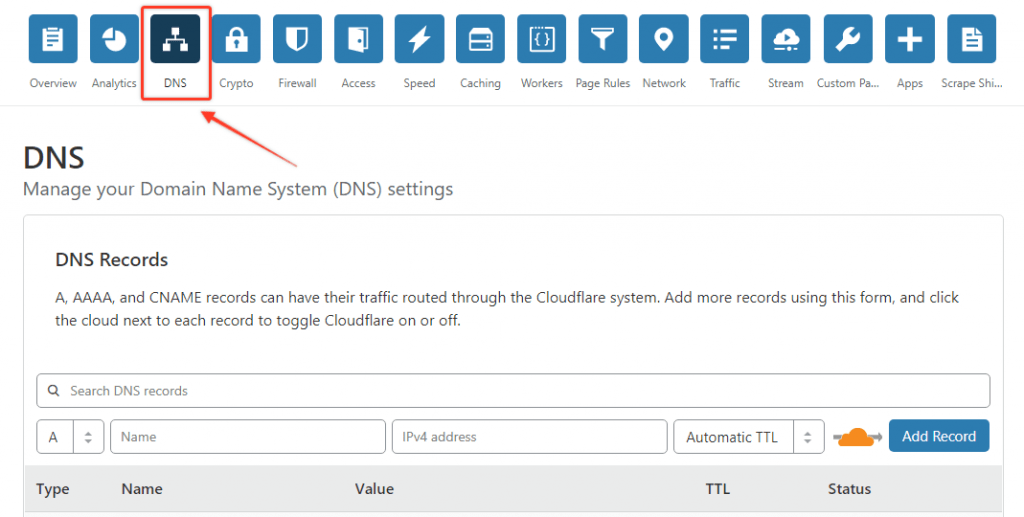
Task: Click the Speed tab label
Action: click(419, 84)
